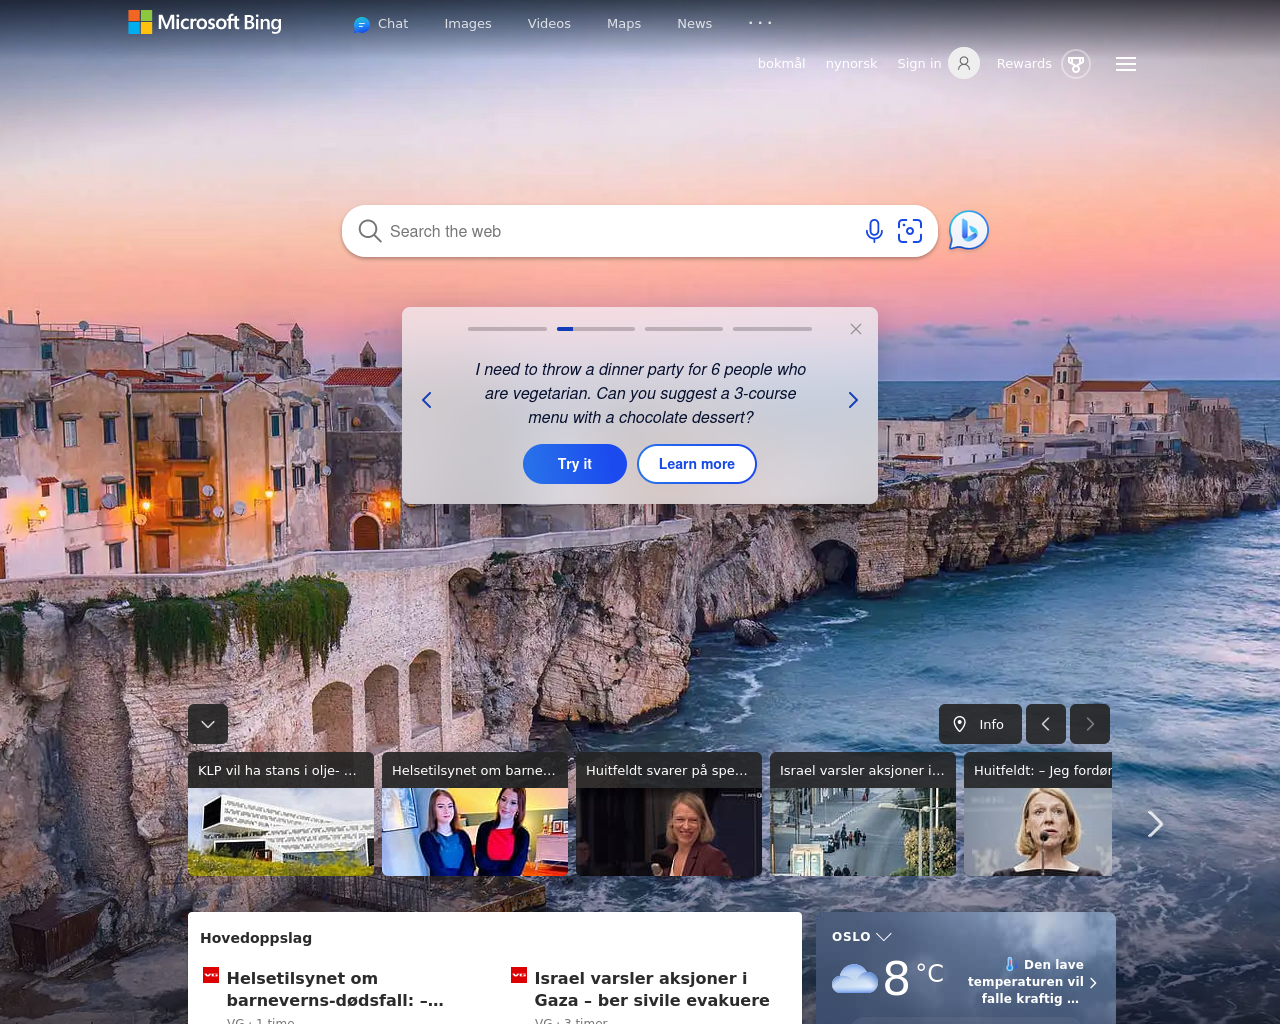The height and width of the screenshot is (1024, 1280).
Task: Open image Info button
Action: pyautogui.click(x=980, y=724)
